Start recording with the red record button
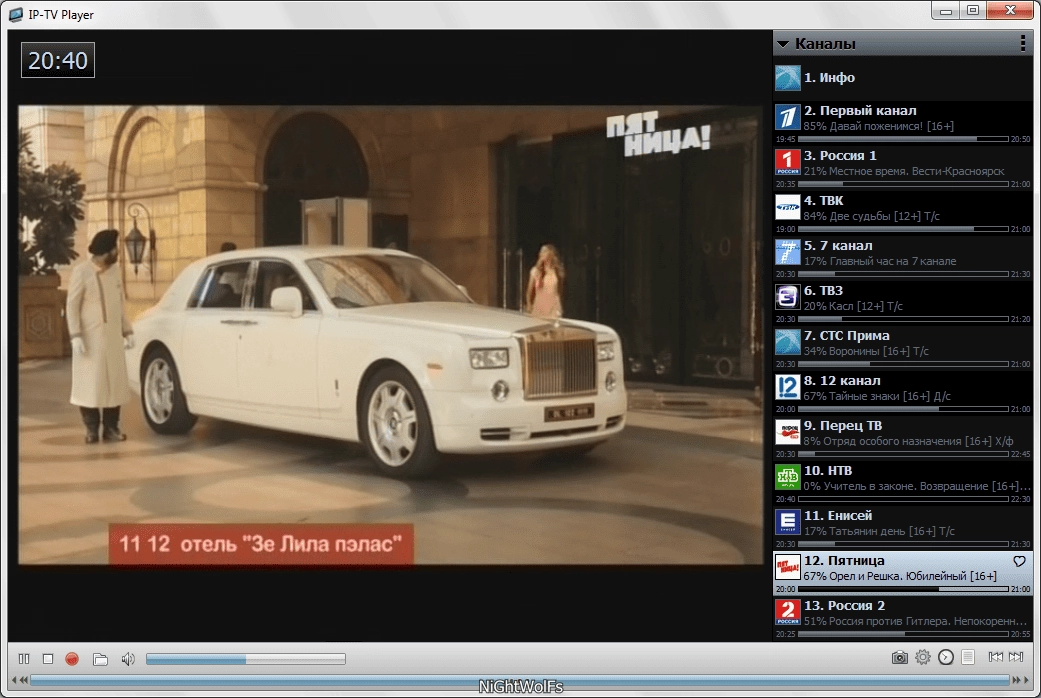This screenshot has width=1041, height=698. click(72, 659)
